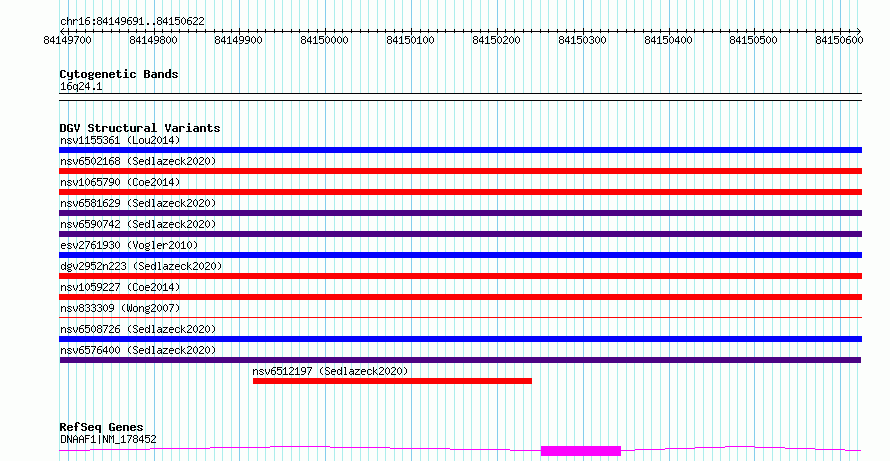890x461 pixels.
Task: Click the dgv2952n223 (Sedlazeck2020) label
Action: point(141,266)
